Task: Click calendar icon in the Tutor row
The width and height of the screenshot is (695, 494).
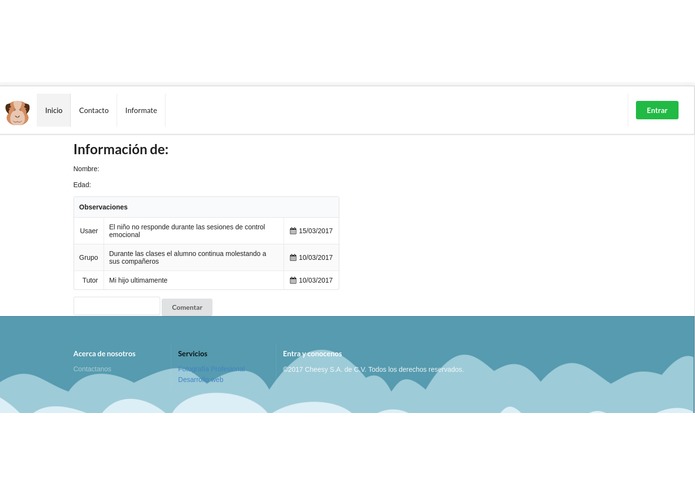Action: (293, 280)
